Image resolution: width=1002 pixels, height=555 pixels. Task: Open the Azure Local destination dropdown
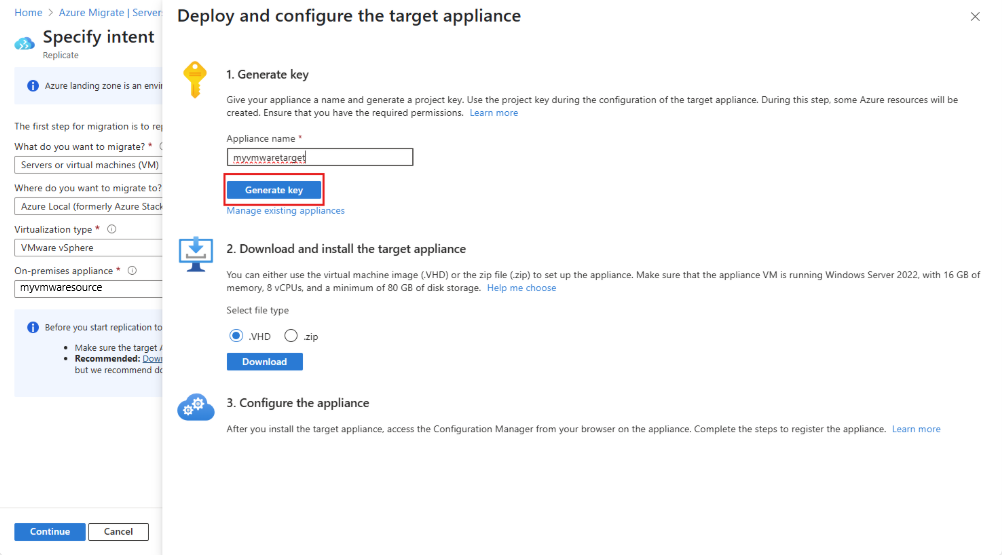(x=88, y=206)
